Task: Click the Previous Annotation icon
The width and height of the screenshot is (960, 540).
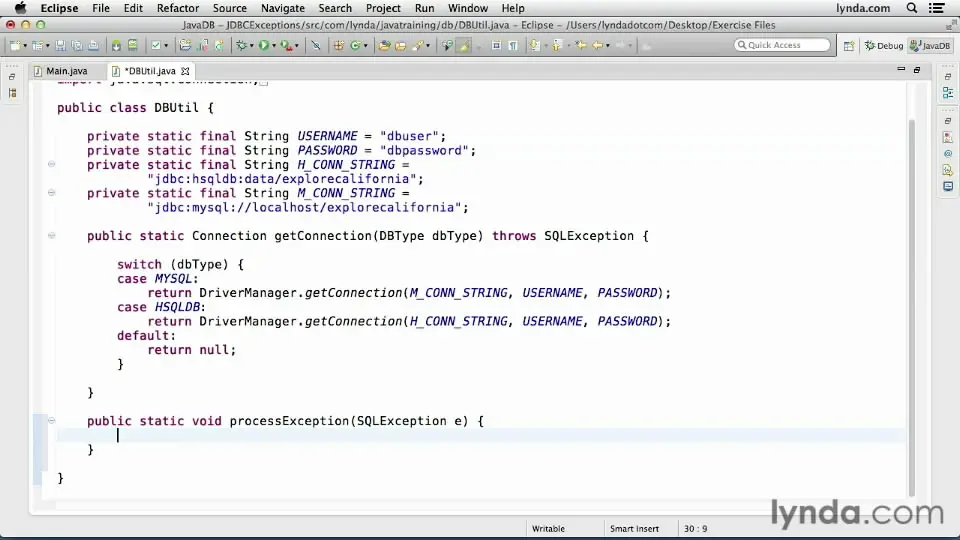Action: 557,45
